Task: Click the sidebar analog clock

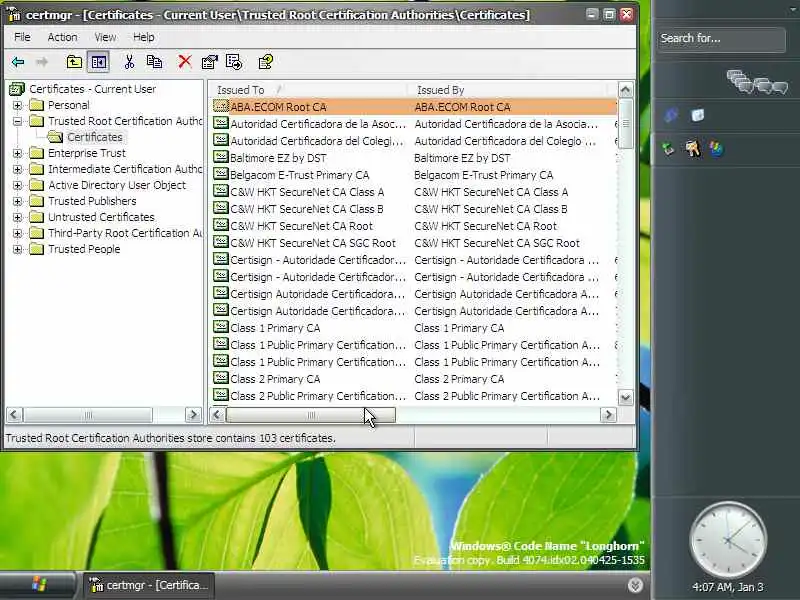Action: 728,540
